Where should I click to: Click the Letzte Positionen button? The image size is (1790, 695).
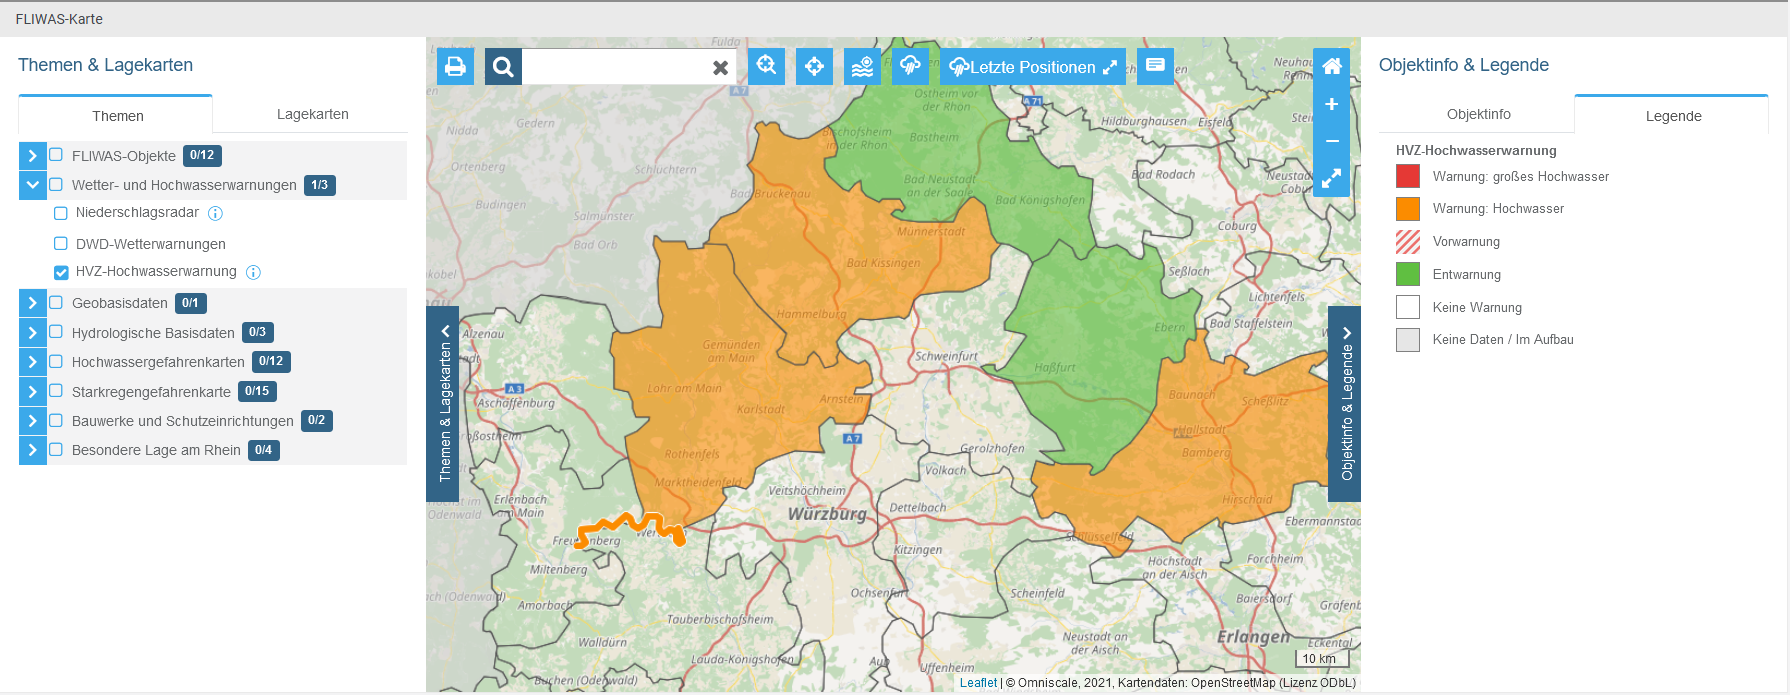(x=1032, y=67)
